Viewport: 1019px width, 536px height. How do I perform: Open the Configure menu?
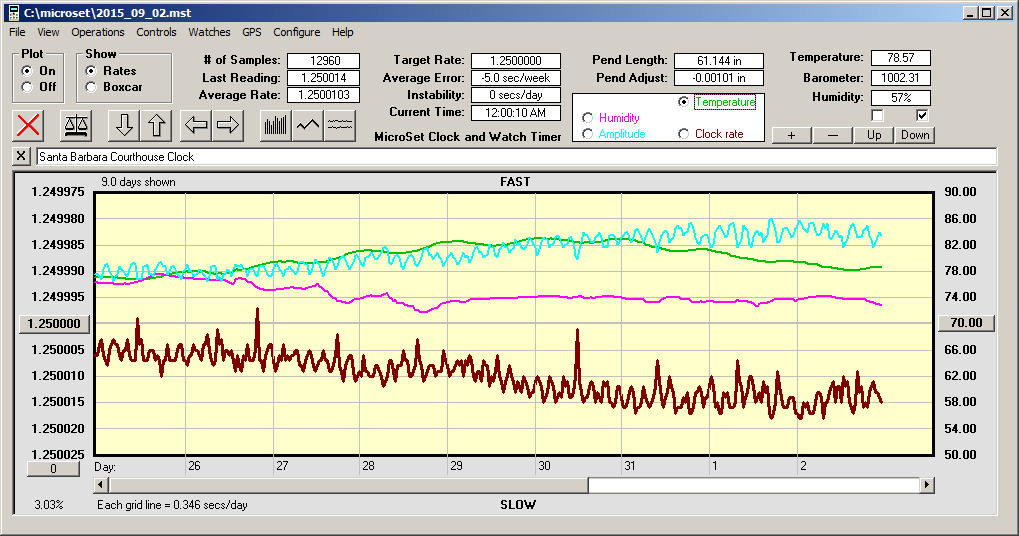coord(296,32)
